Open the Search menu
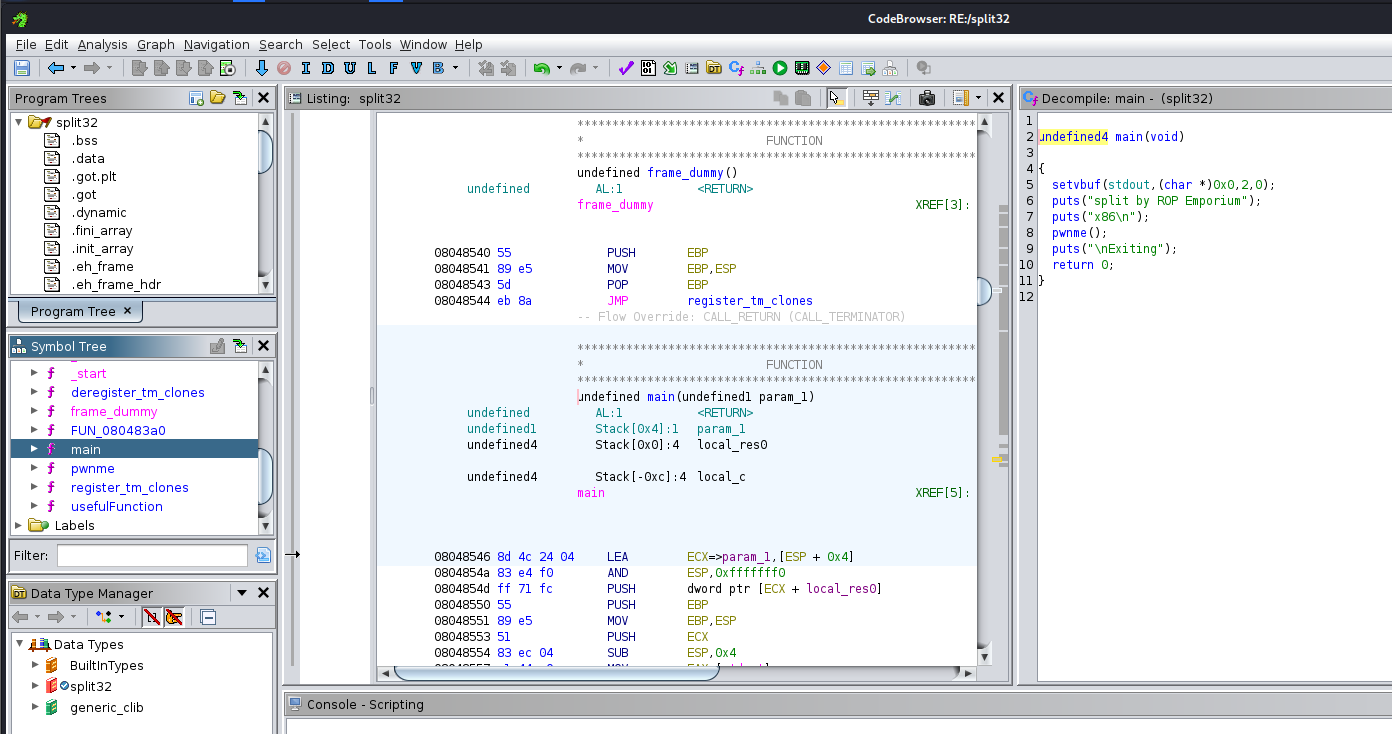The width and height of the screenshot is (1392, 734). pos(280,44)
